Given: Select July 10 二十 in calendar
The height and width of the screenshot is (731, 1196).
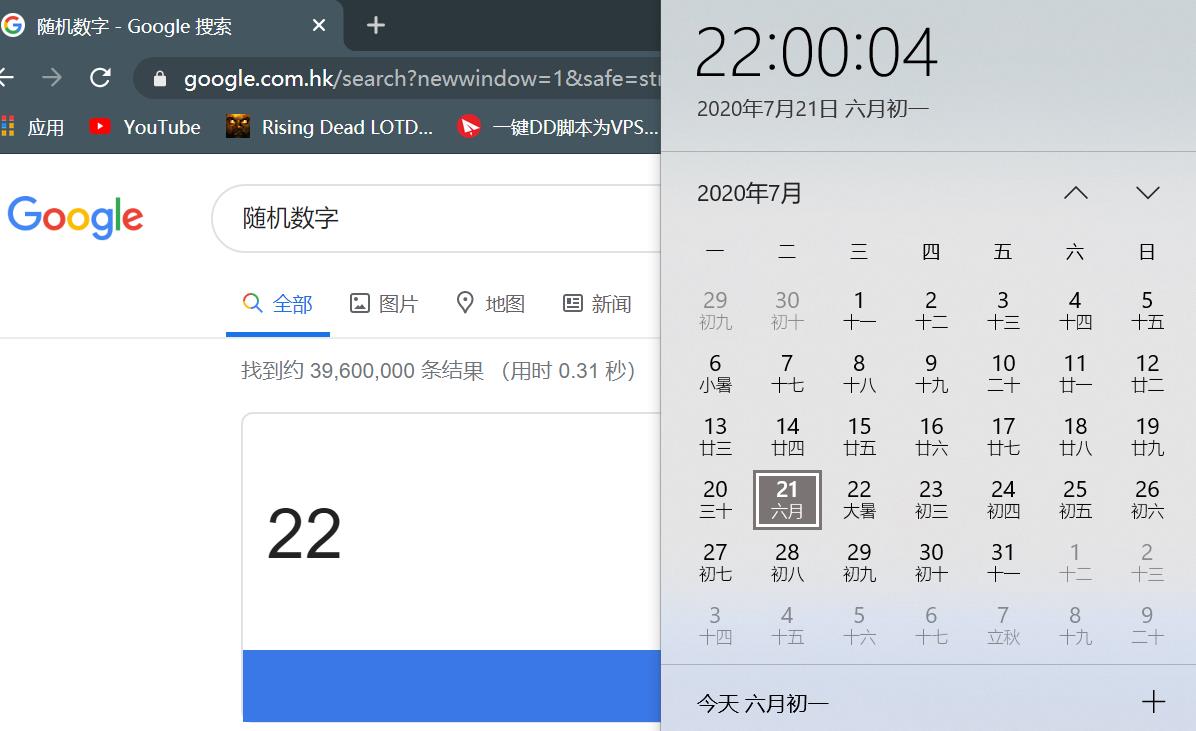Looking at the screenshot, I should point(1003,373).
